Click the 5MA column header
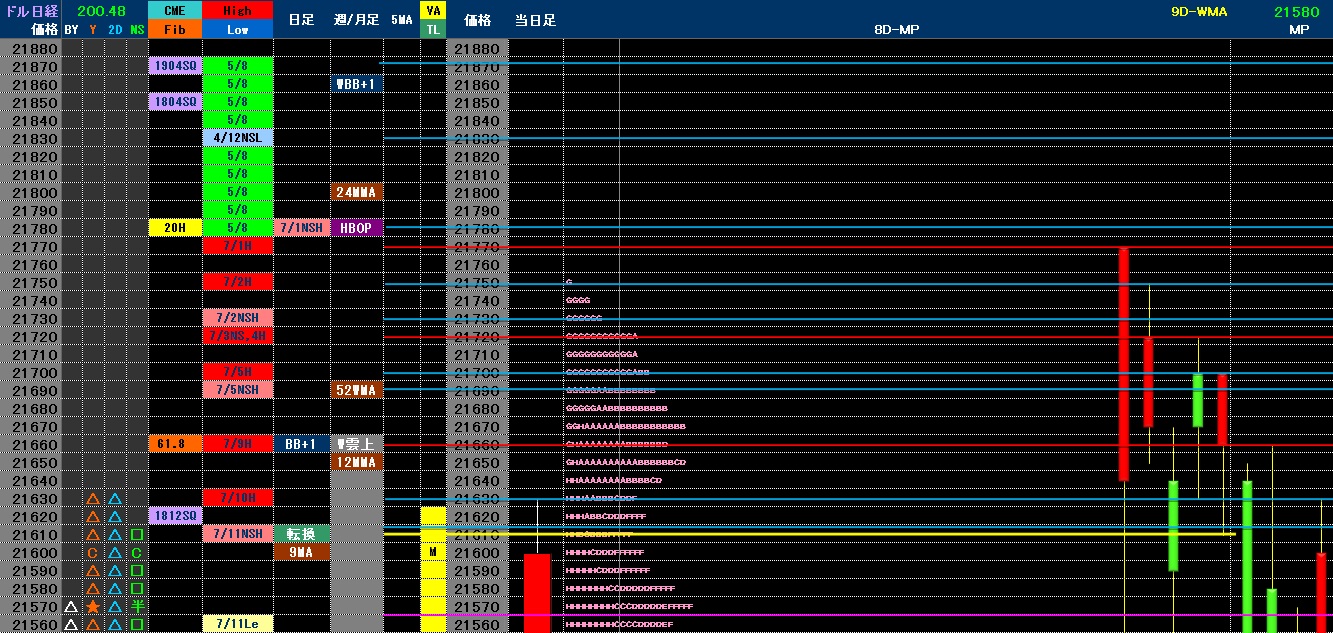1333x633 pixels. pos(401,20)
